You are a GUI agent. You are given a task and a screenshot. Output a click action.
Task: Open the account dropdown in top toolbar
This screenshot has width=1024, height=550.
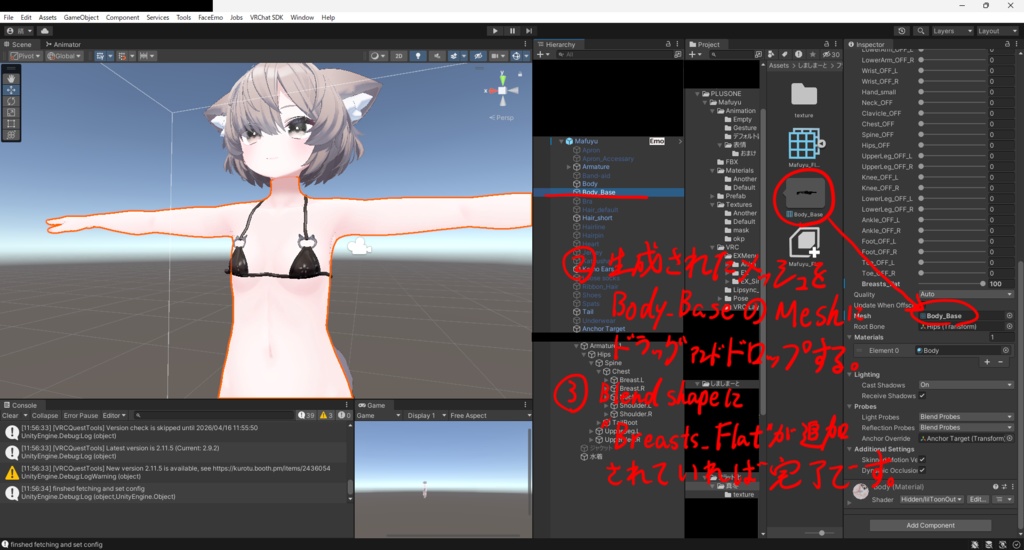[x=19, y=31]
